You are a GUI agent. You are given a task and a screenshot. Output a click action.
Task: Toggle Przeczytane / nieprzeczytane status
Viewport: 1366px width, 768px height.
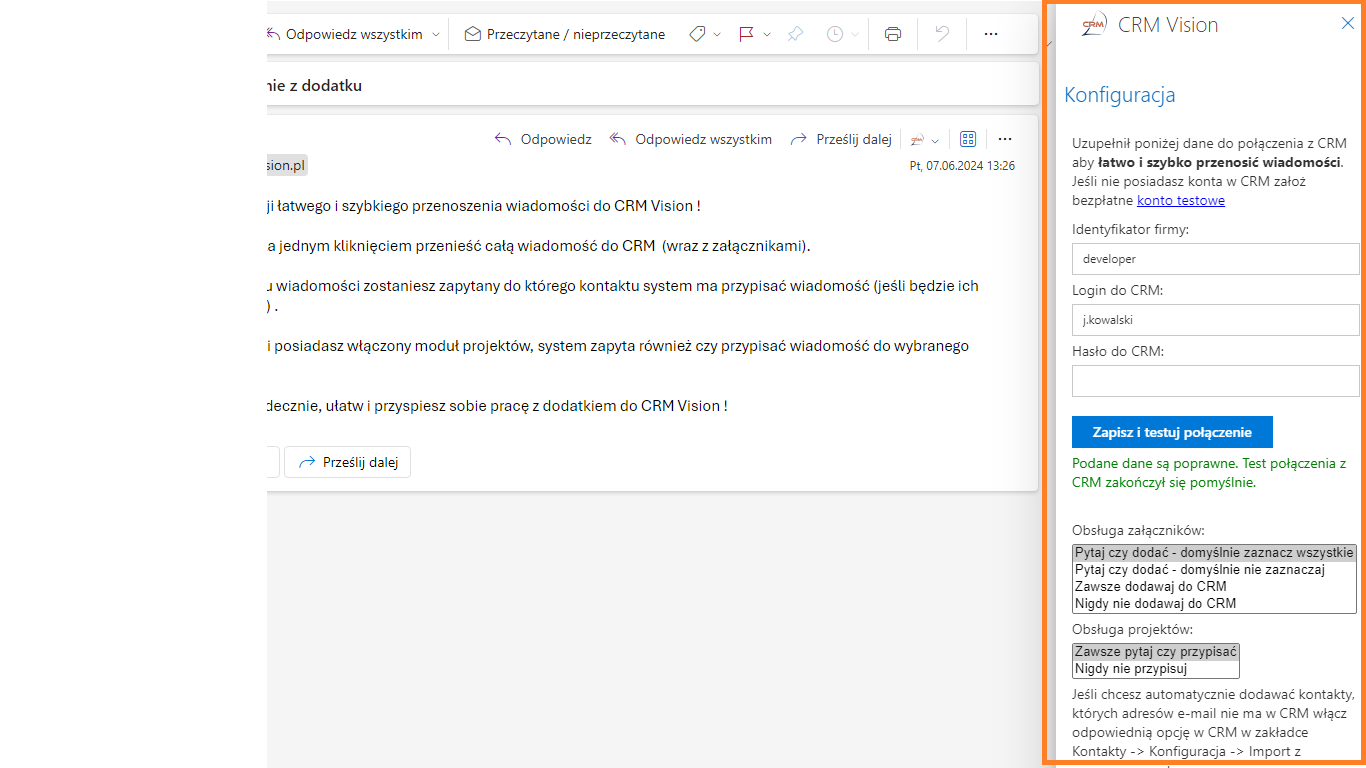point(565,34)
